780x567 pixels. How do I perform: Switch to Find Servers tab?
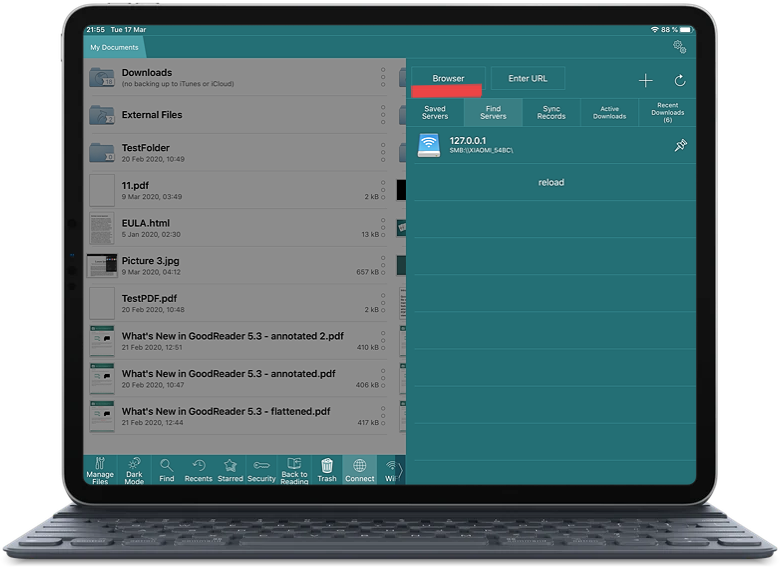coord(493,112)
